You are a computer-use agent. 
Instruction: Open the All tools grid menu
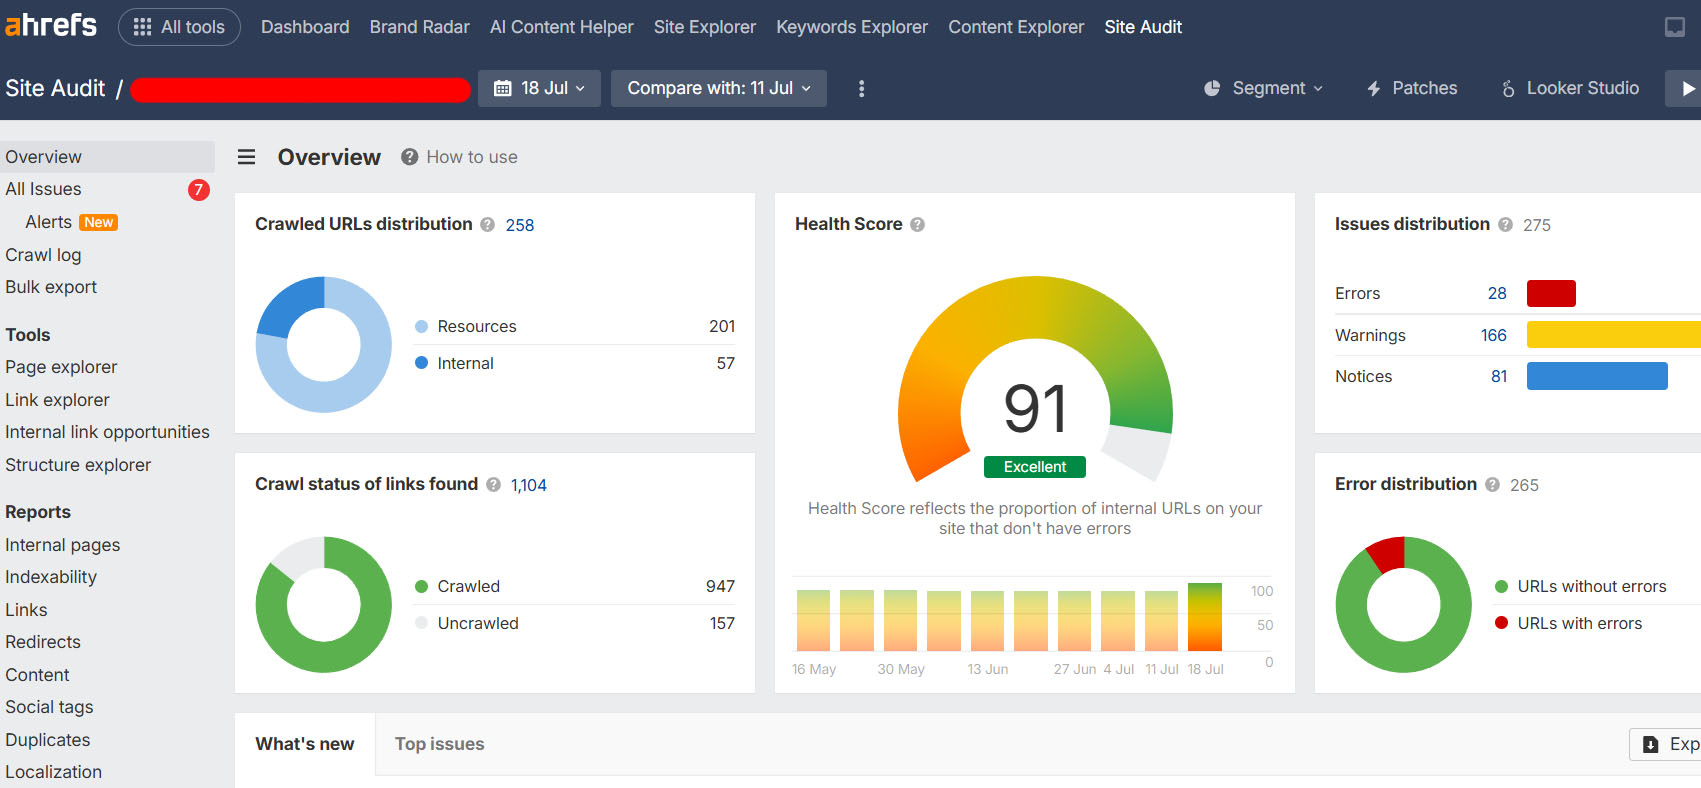tap(179, 27)
